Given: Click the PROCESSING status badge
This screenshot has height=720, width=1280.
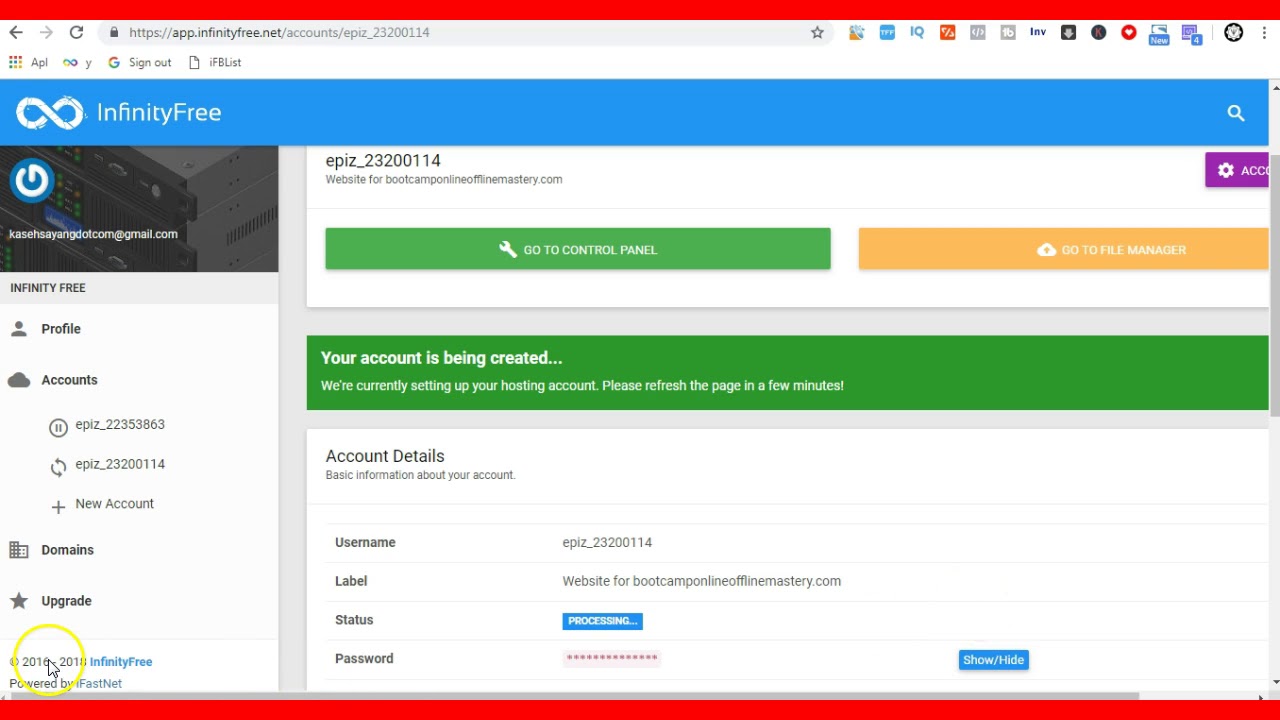Looking at the screenshot, I should [x=602, y=621].
